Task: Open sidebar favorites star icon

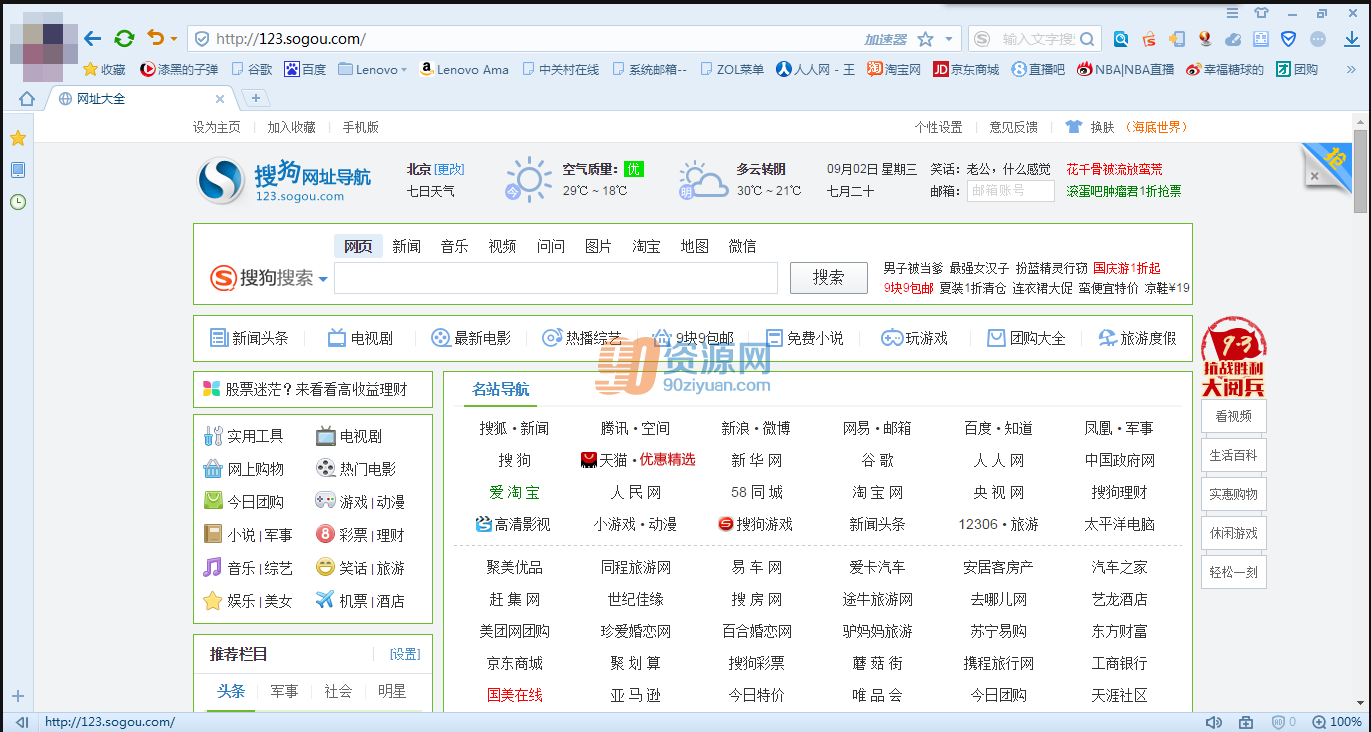Action: coord(17,138)
